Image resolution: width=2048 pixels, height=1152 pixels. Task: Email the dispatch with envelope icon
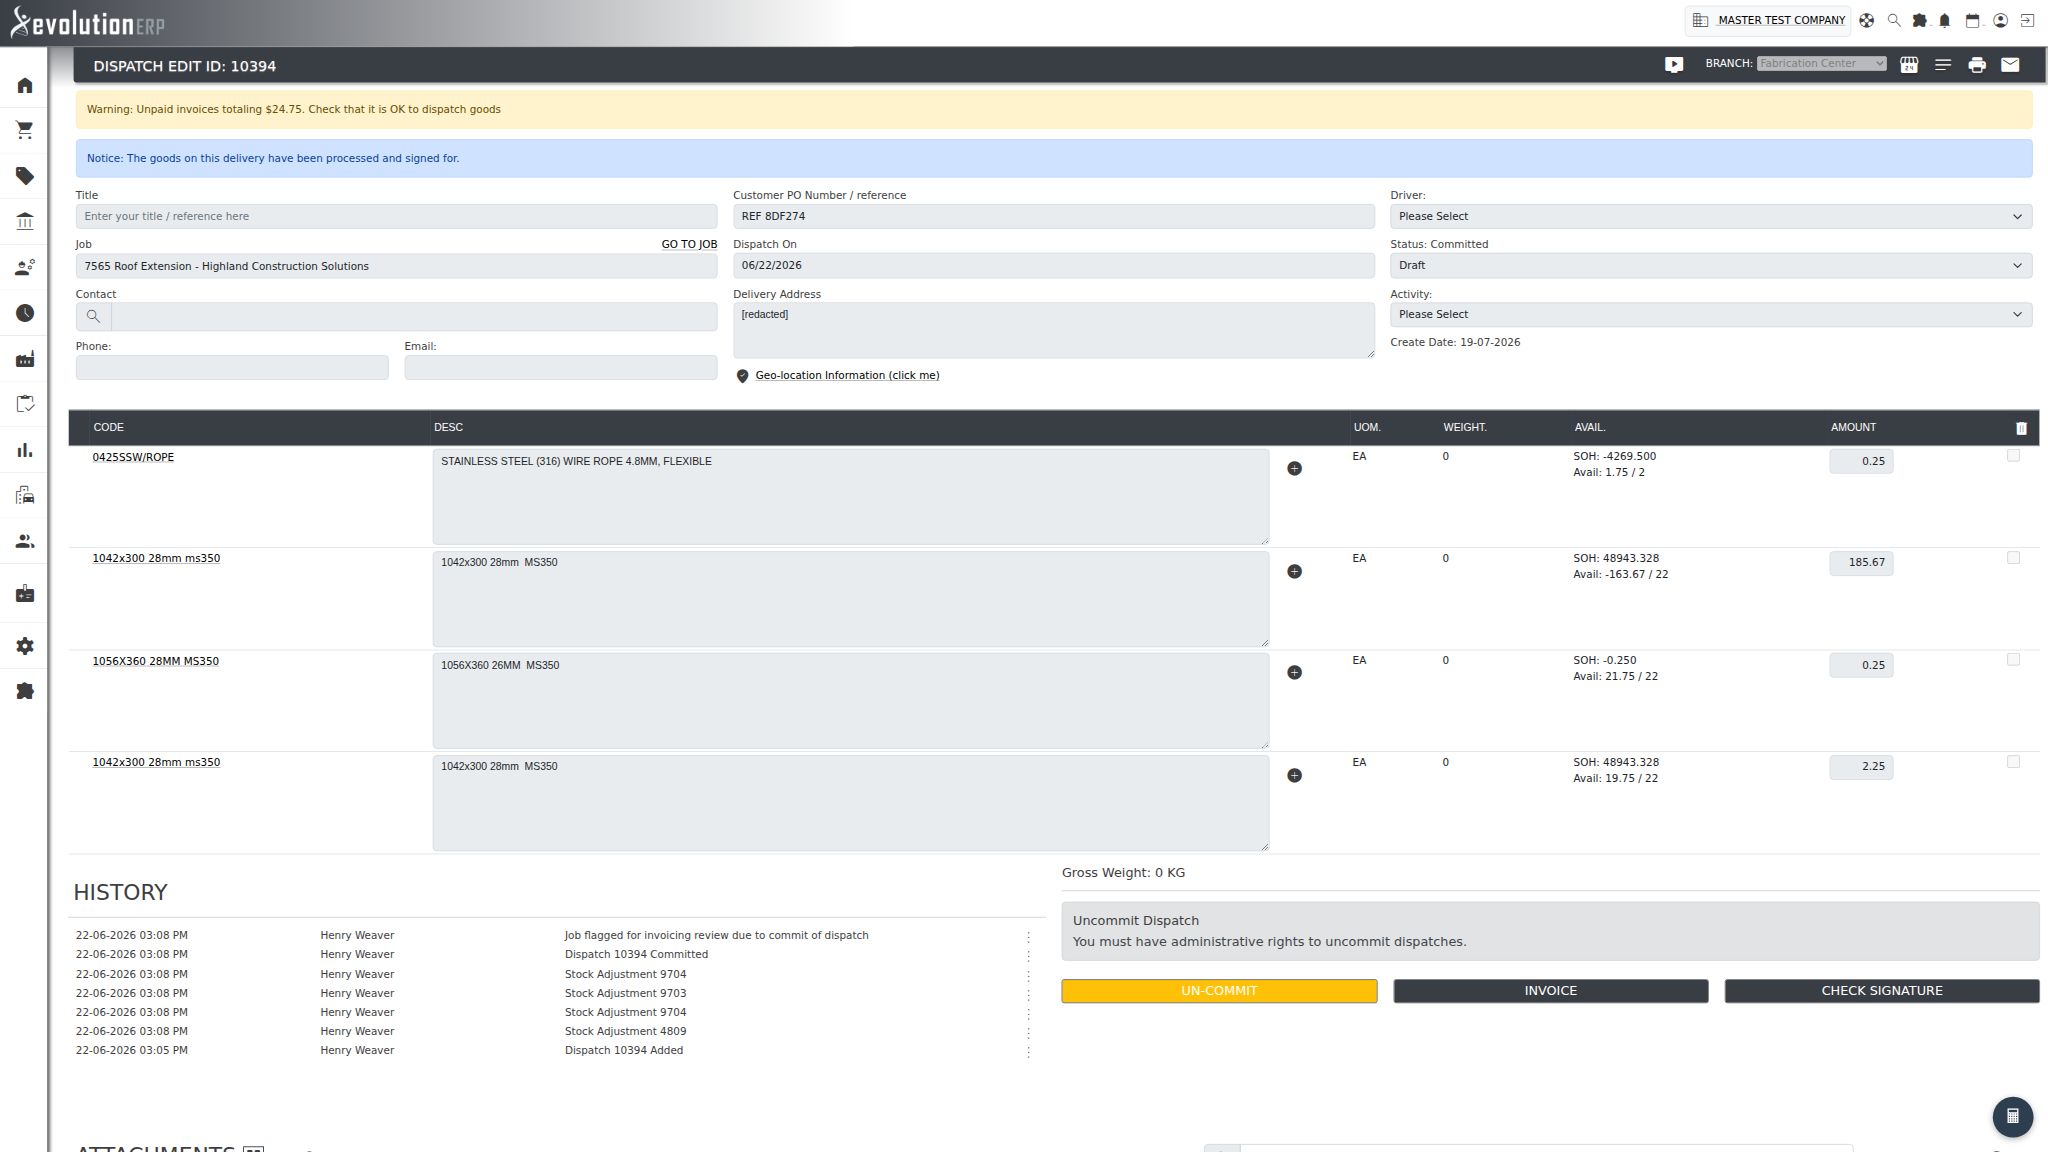[x=2010, y=65]
